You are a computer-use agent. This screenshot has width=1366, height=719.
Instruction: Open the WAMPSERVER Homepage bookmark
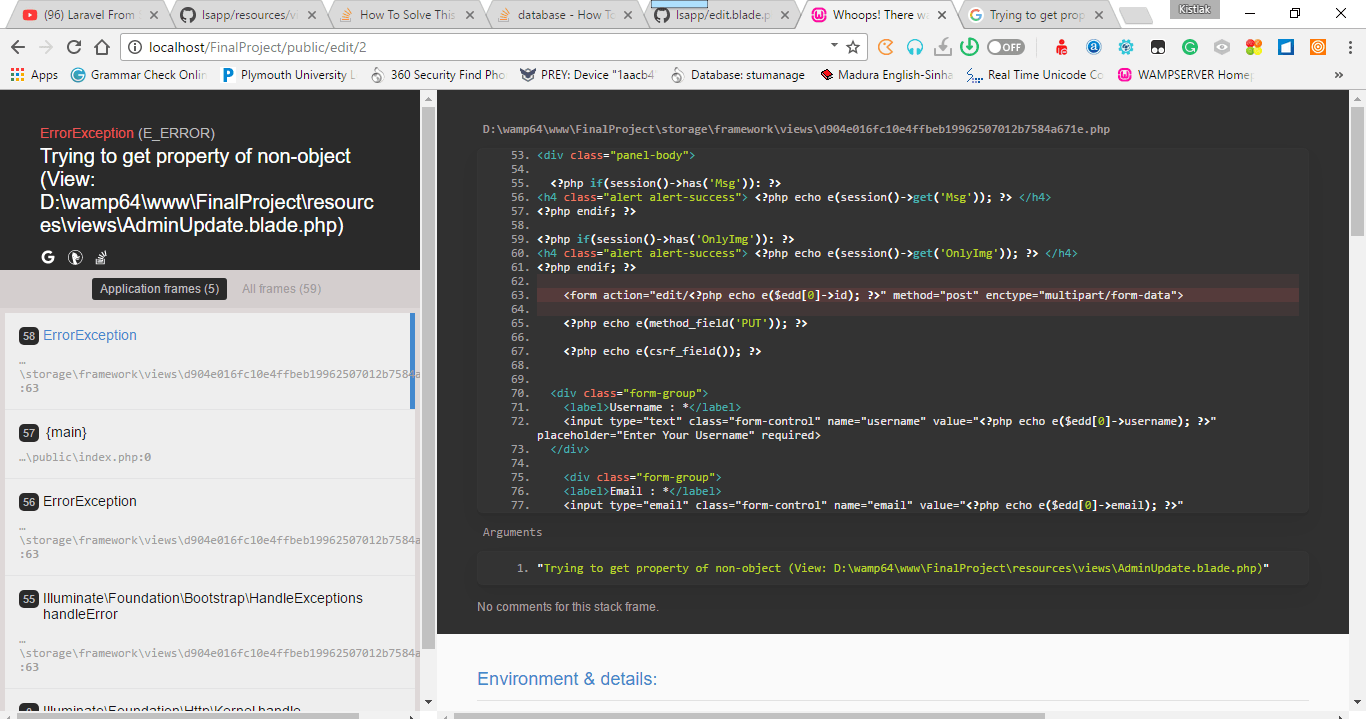[x=1185, y=75]
